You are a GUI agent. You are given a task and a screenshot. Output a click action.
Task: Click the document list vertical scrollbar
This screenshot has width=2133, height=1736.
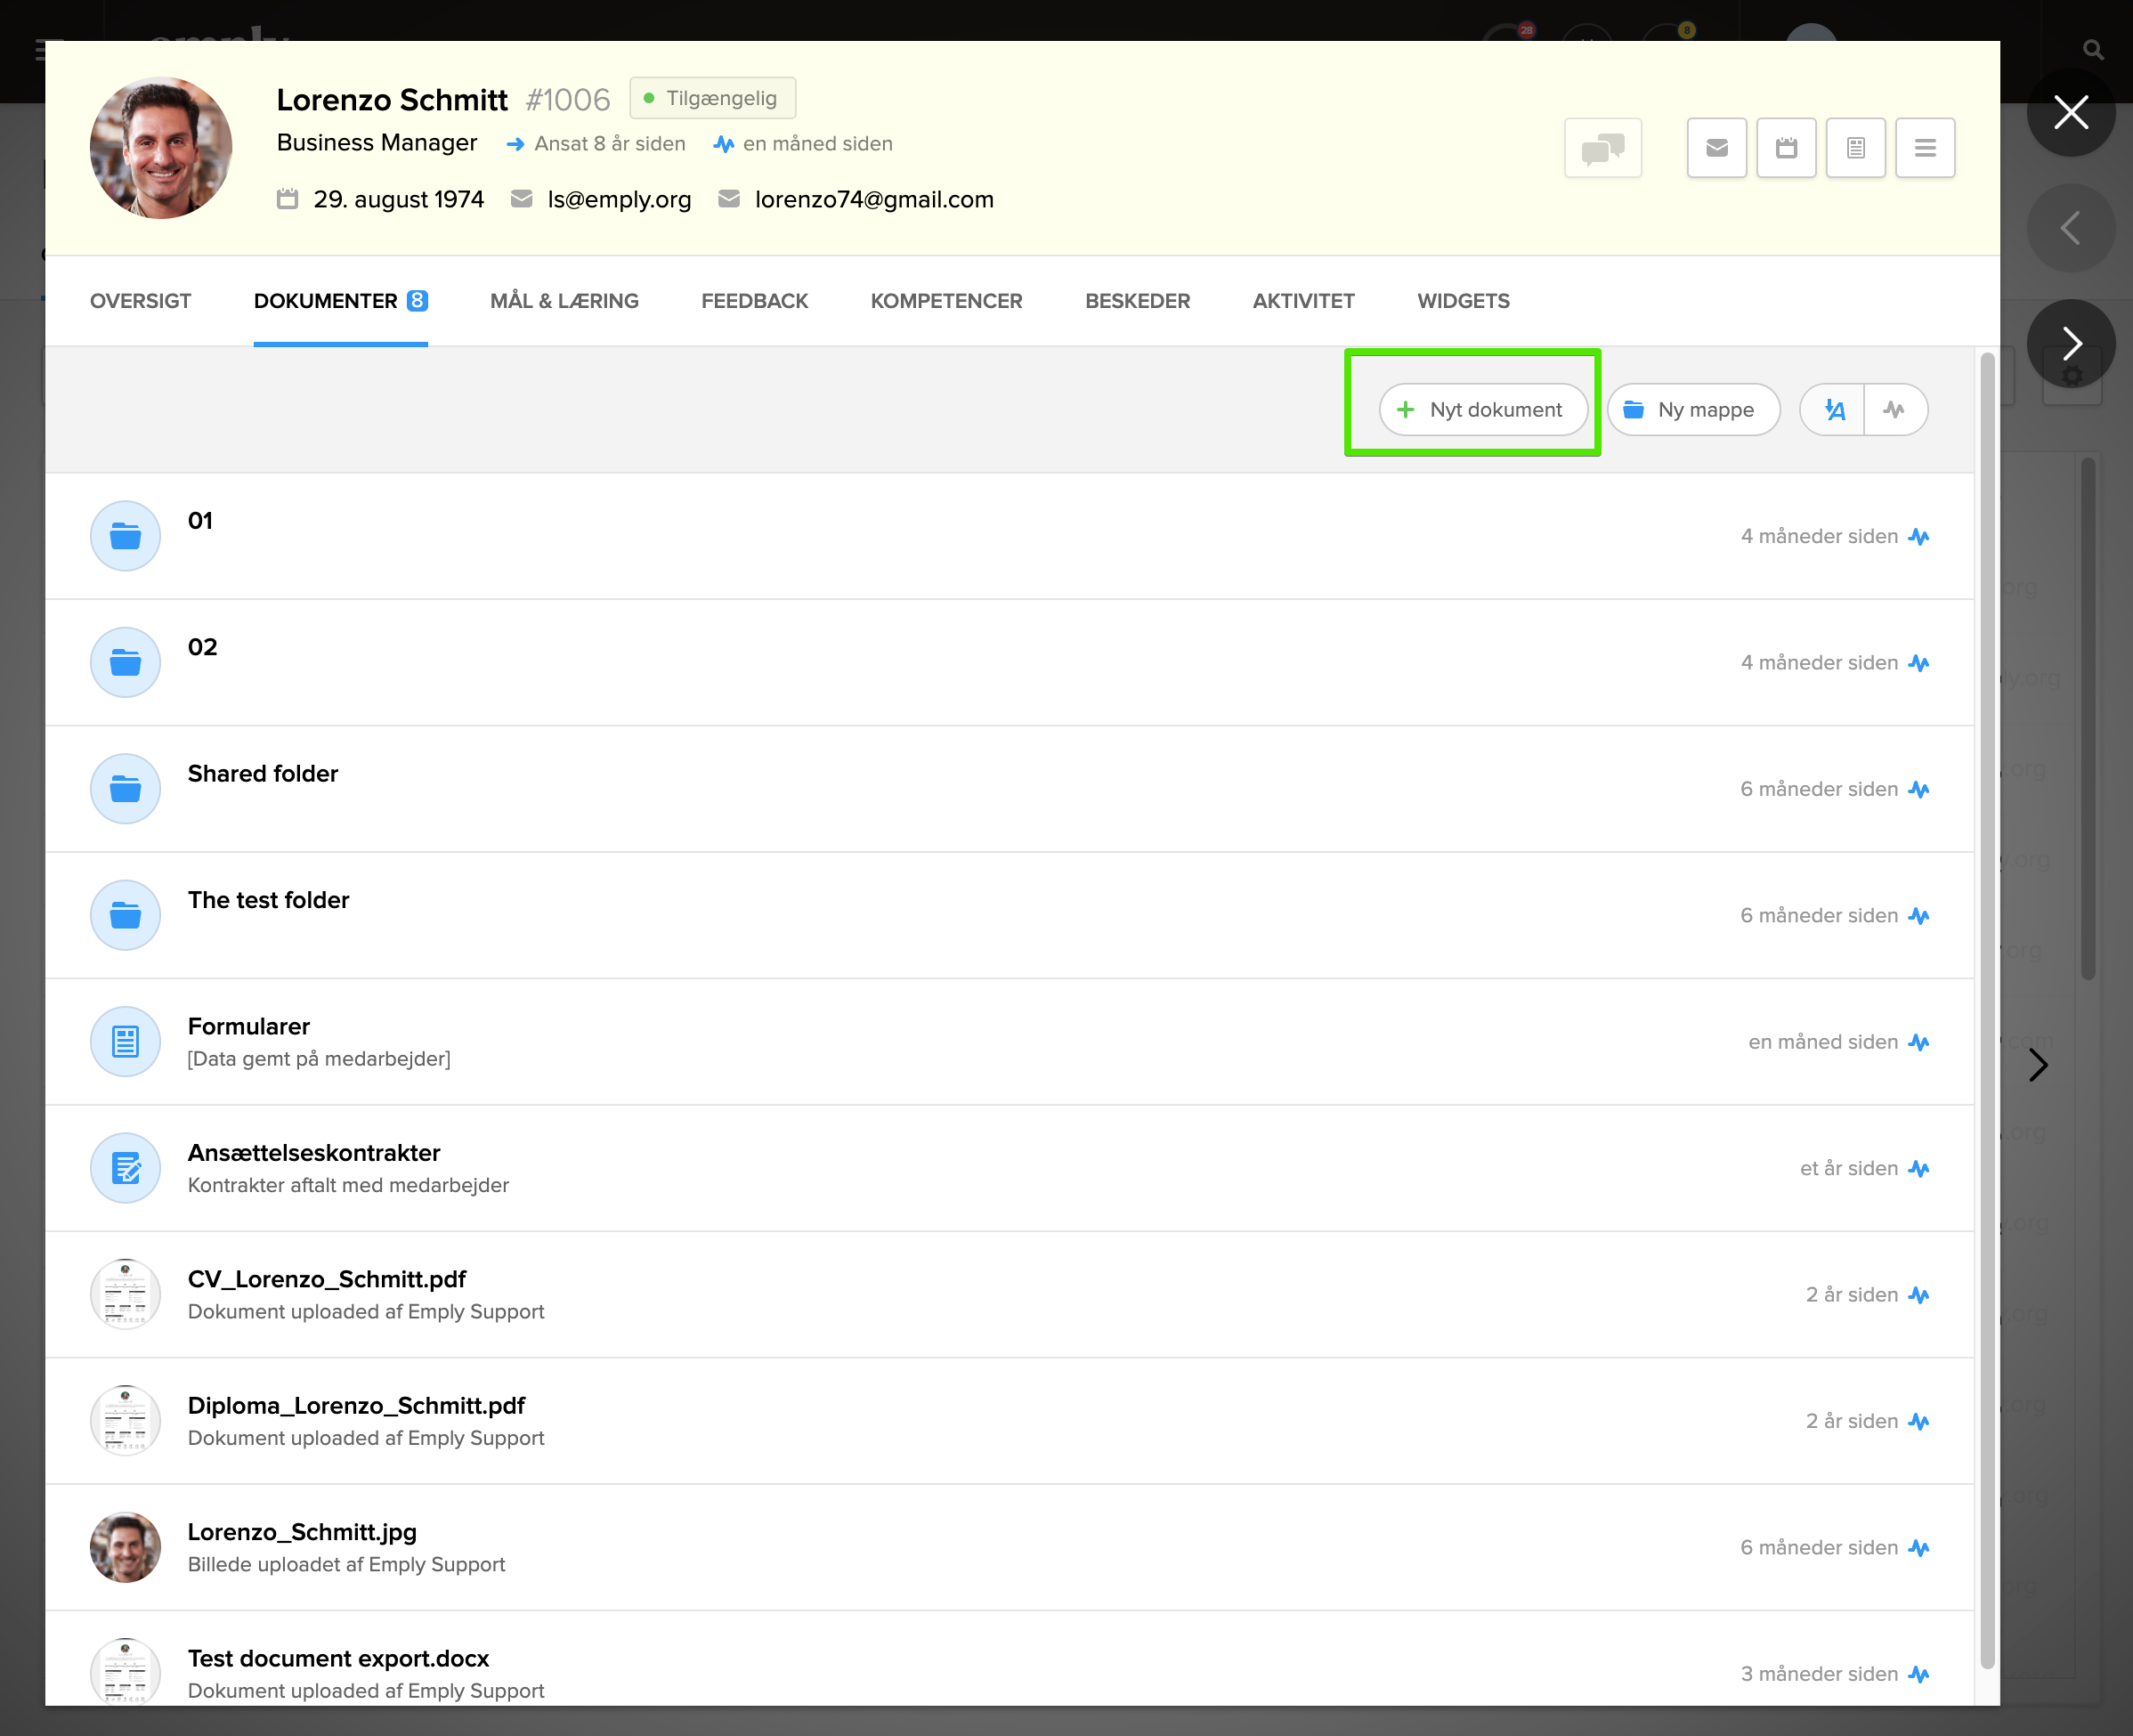1987,1010
